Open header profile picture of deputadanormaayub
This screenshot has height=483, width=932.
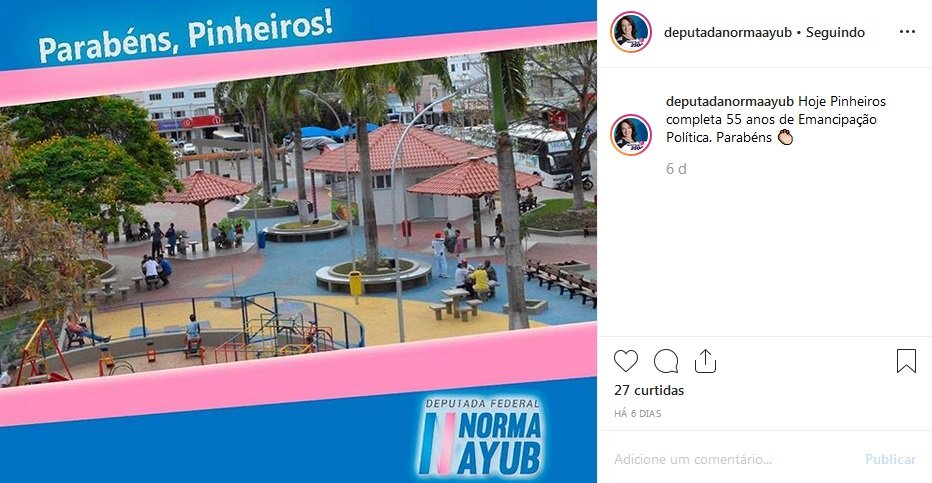point(631,32)
